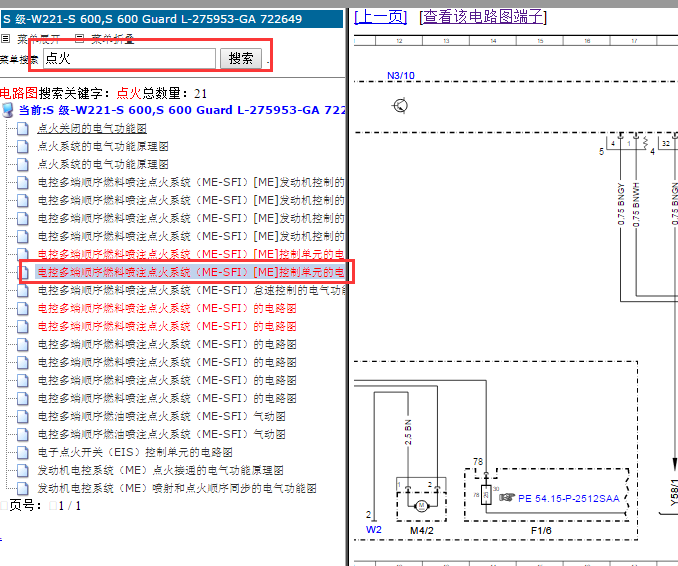This screenshot has width=678, height=566.
Task: Click the N3/10 component label in diagram
Action: (401, 76)
